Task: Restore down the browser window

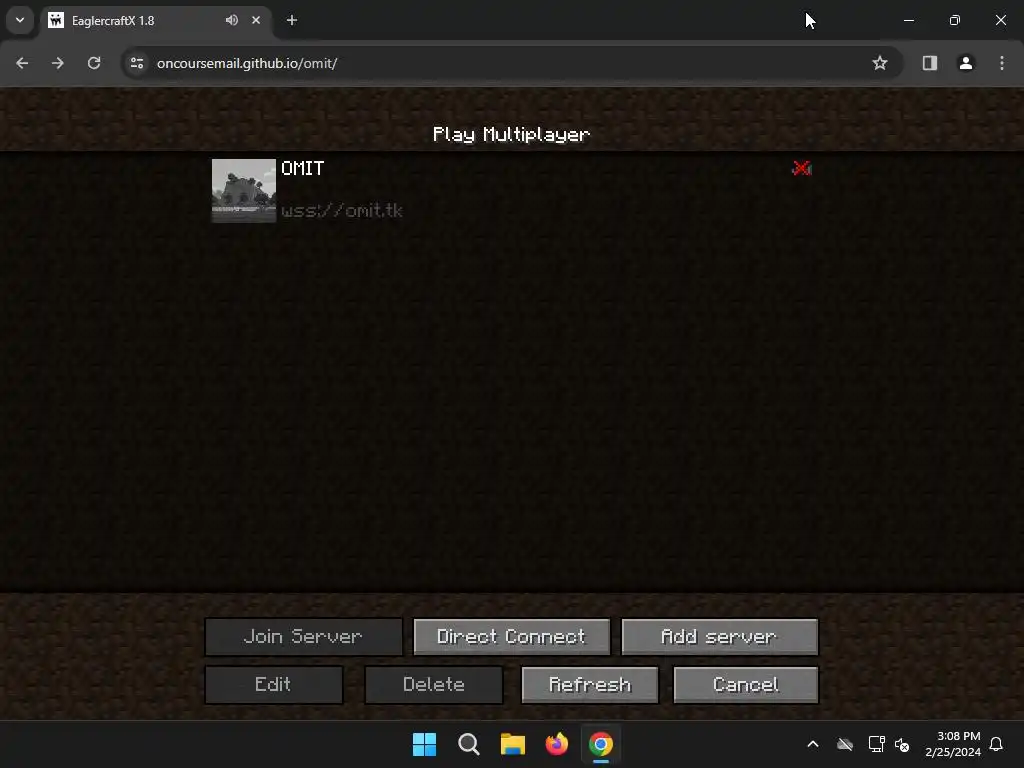Action: coord(955,20)
